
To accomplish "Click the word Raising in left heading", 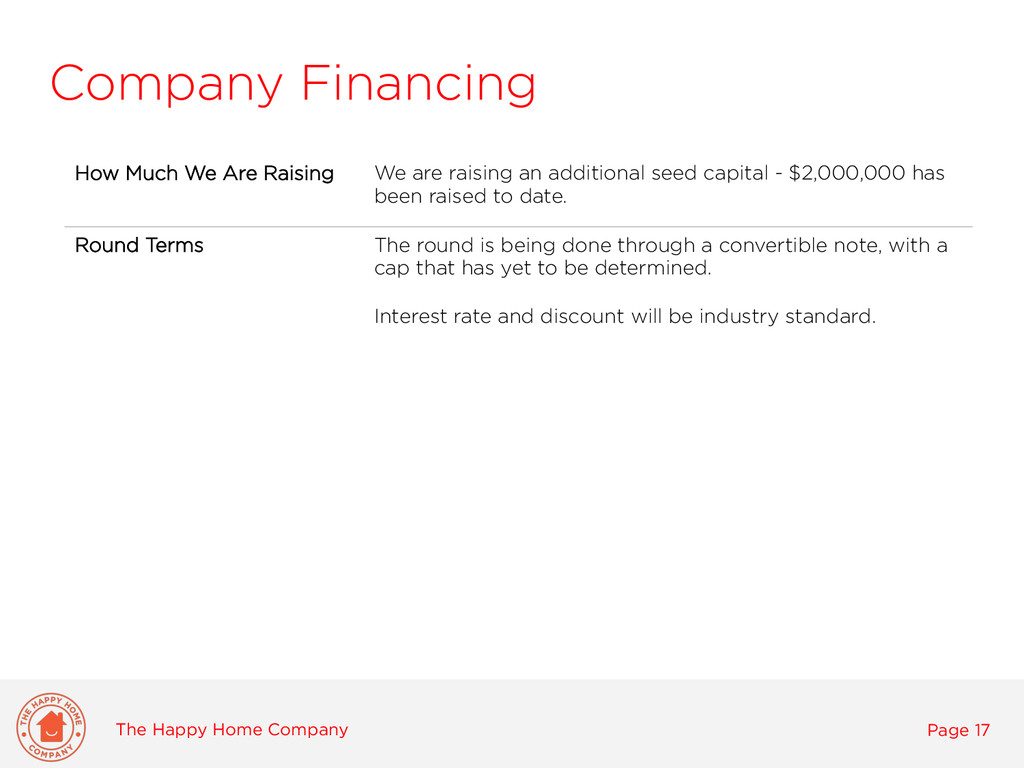I will point(298,174).
